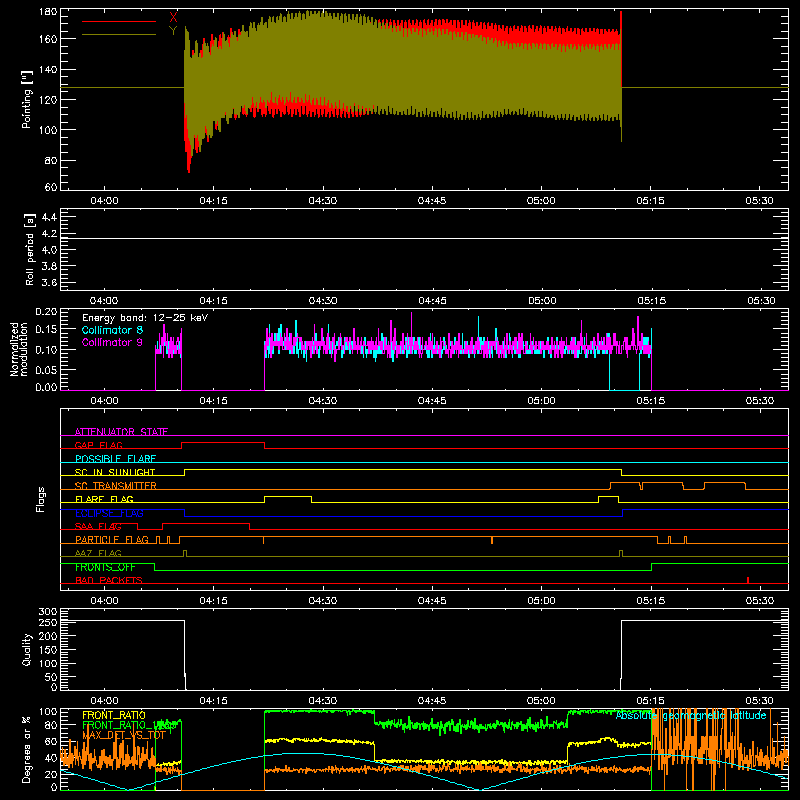Click '05:15' under the Pointing plot
This screenshot has width=800, height=800.
coord(651,201)
